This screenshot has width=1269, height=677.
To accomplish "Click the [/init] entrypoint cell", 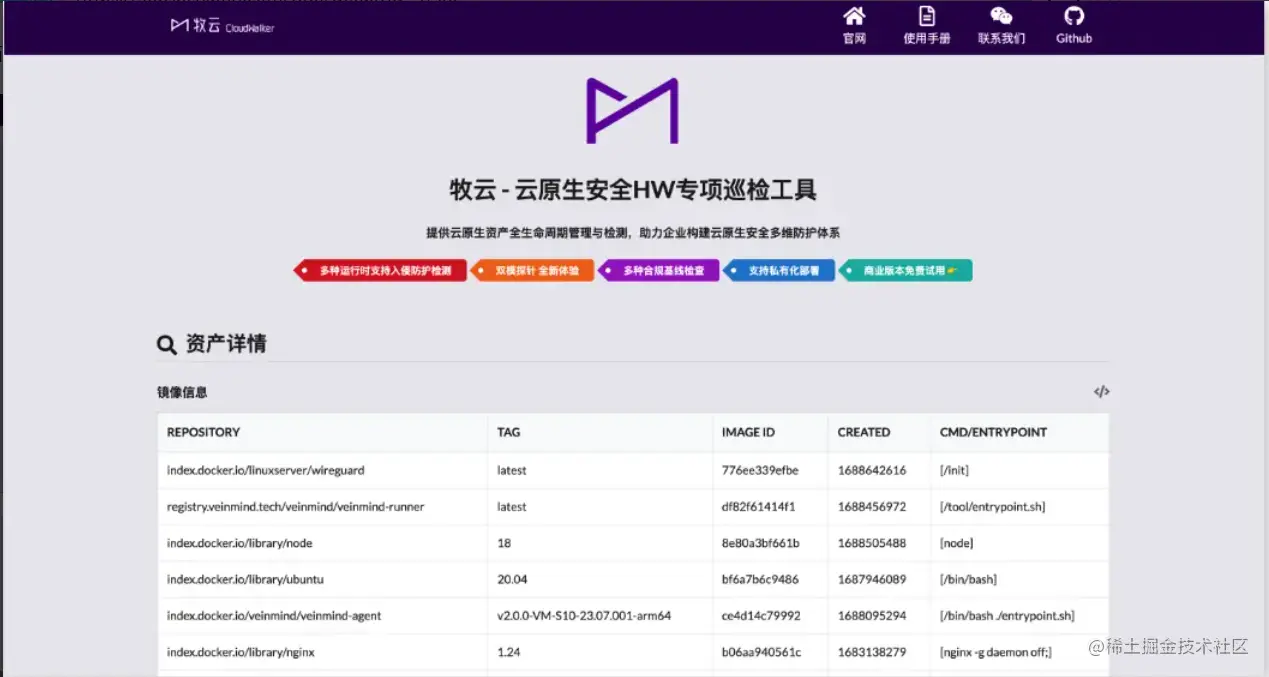I will pyautogui.click(x=1019, y=470).
